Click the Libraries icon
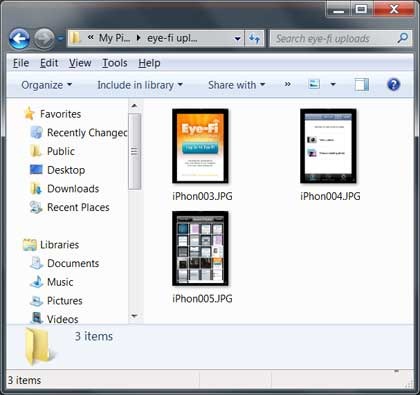Image resolution: width=420 pixels, height=395 pixels. tap(30, 245)
